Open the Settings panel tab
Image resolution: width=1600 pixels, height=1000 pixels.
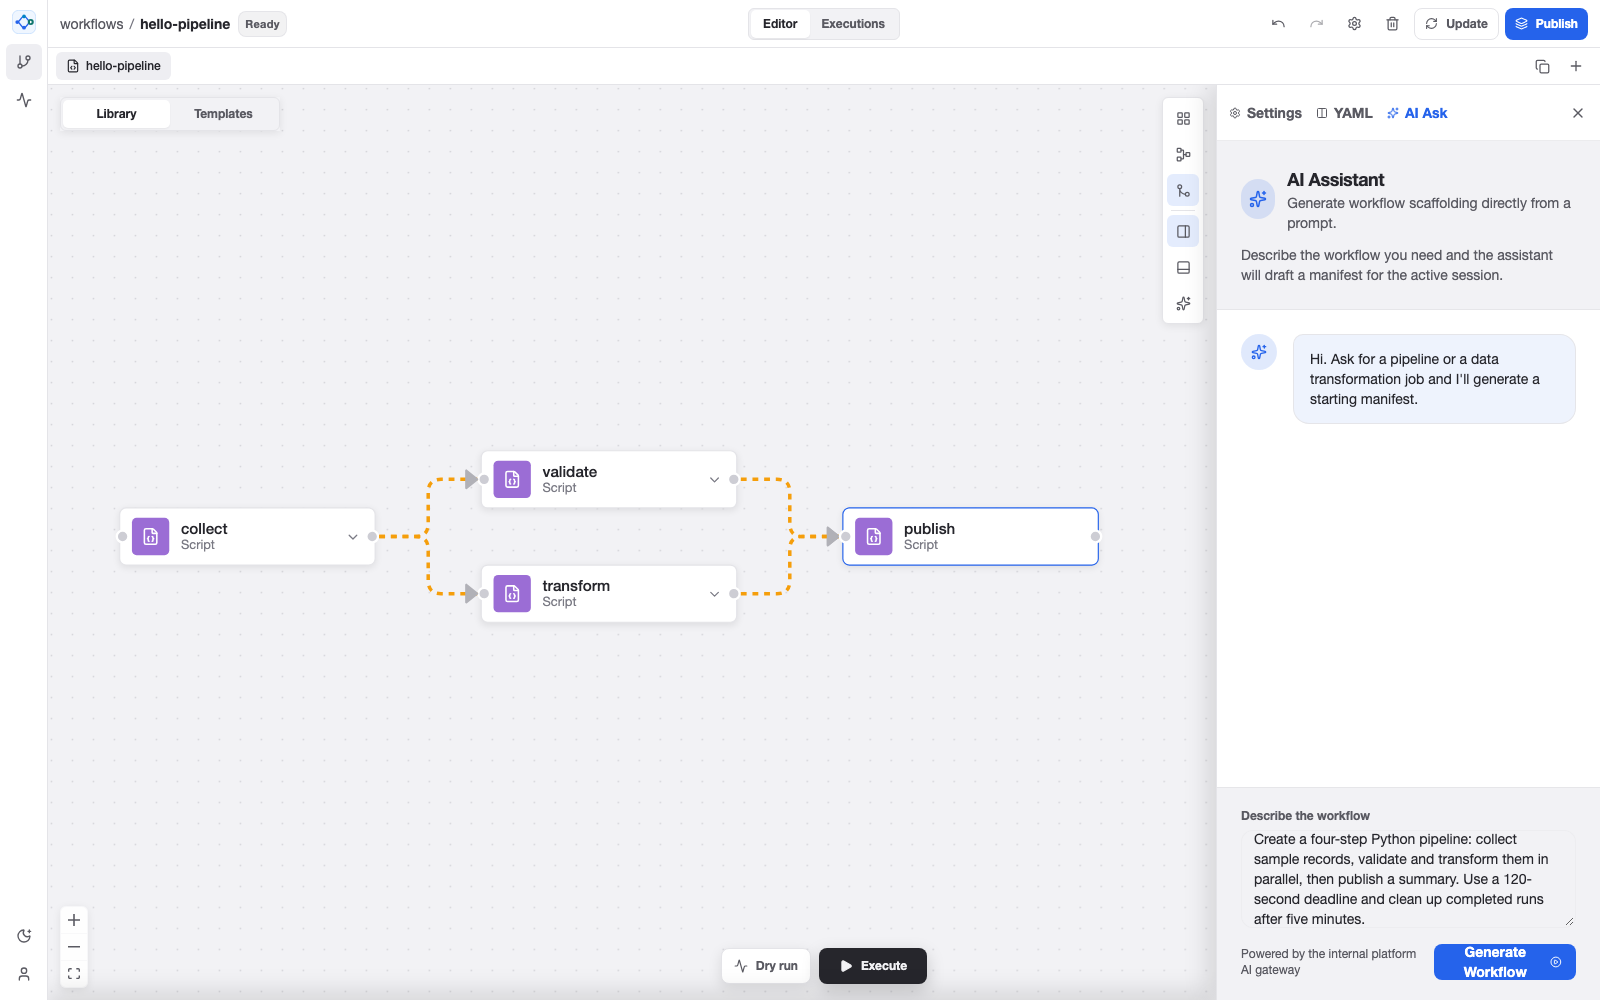(1265, 113)
